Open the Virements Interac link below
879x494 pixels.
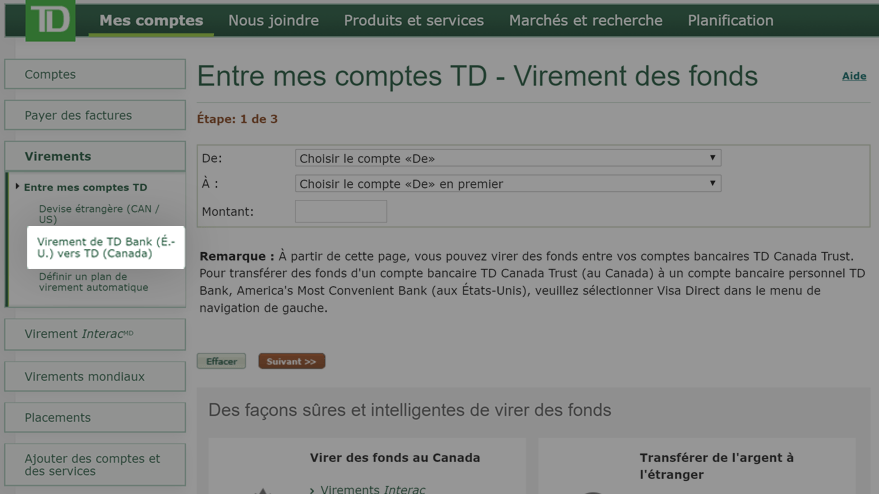point(373,489)
